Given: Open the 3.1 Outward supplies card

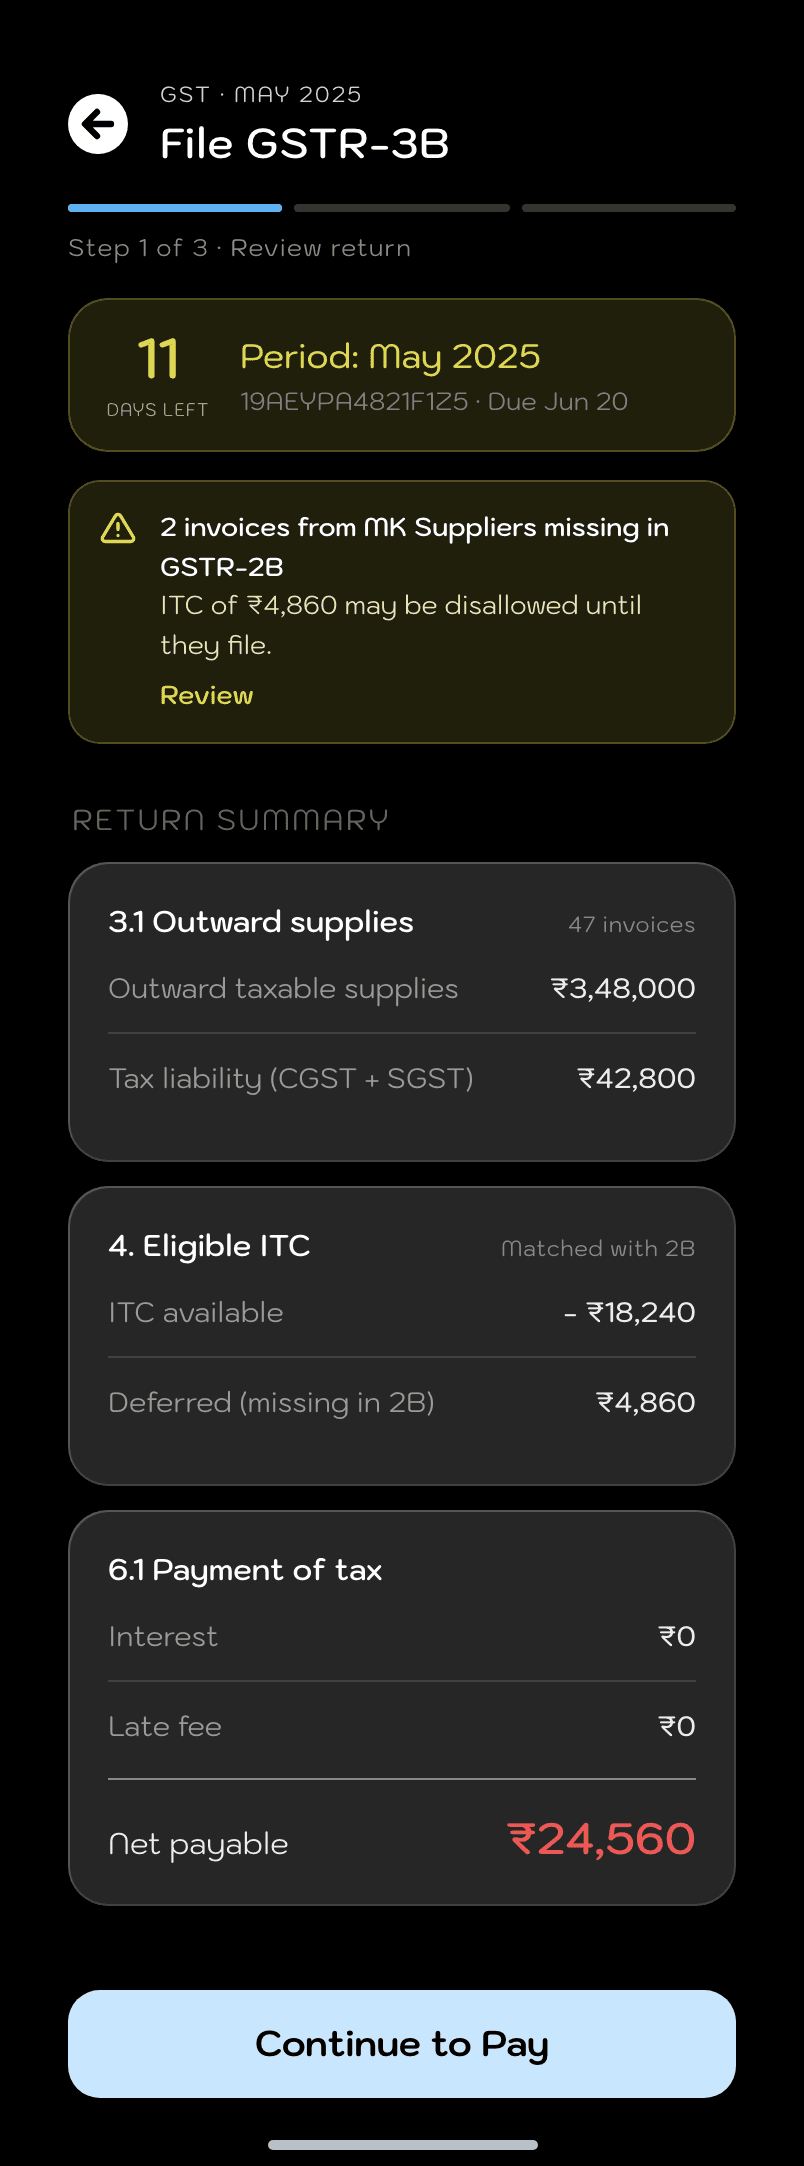Looking at the screenshot, I should coord(402,1012).
